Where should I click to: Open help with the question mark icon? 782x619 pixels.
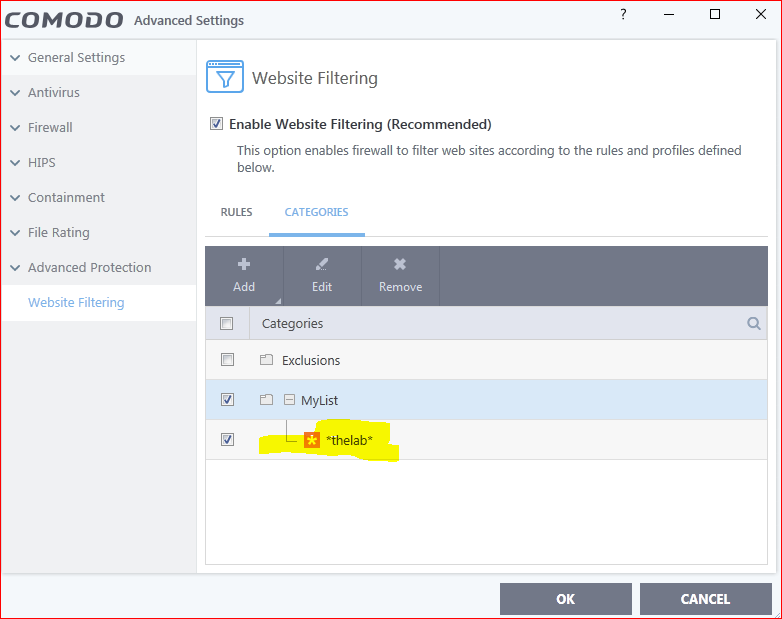click(x=623, y=14)
